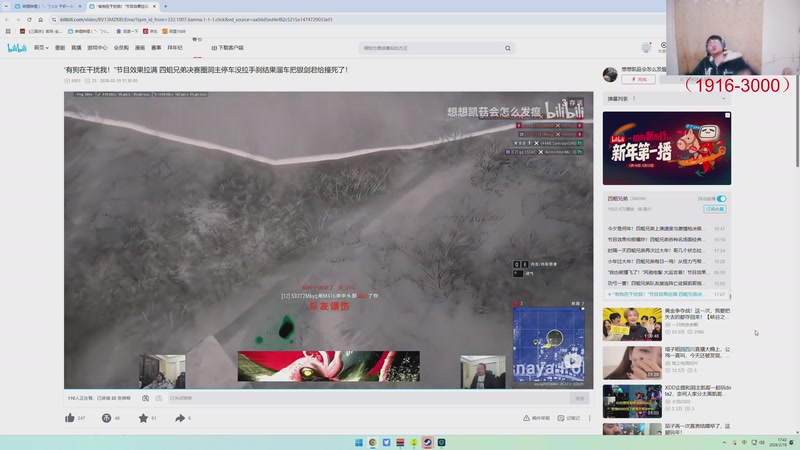Select playlist entry with duration 12:02

click(666, 283)
